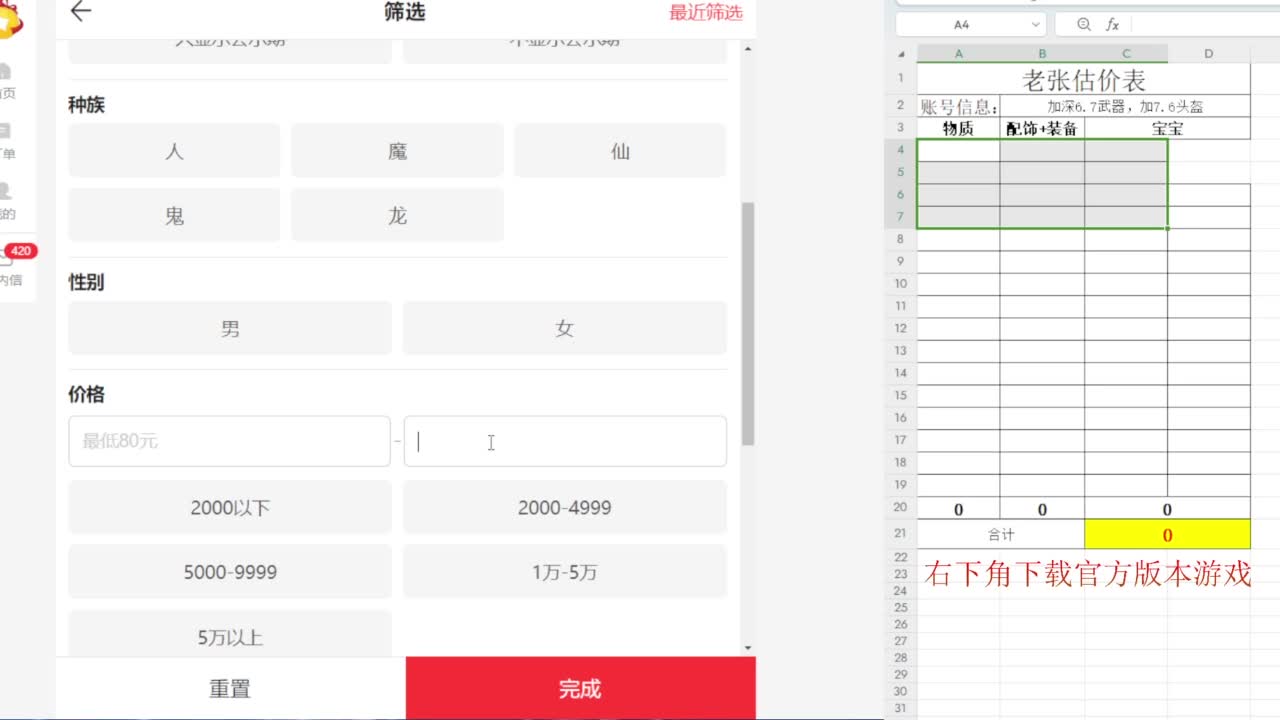The image size is (1280, 720).
Task: Select price range 2000-4999
Action: [x=565, y=507]
